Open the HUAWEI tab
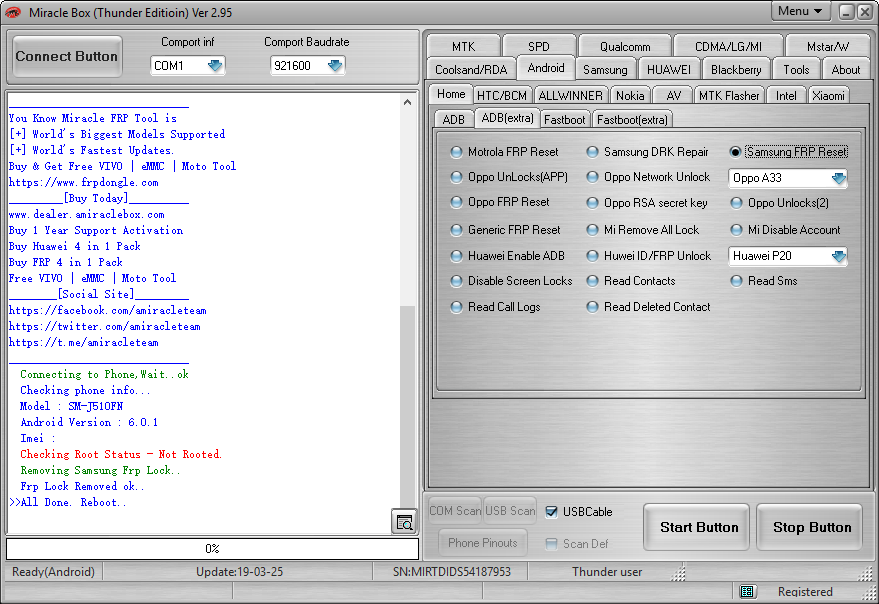This screenshot has height=604, width=879. coord(669,70)
